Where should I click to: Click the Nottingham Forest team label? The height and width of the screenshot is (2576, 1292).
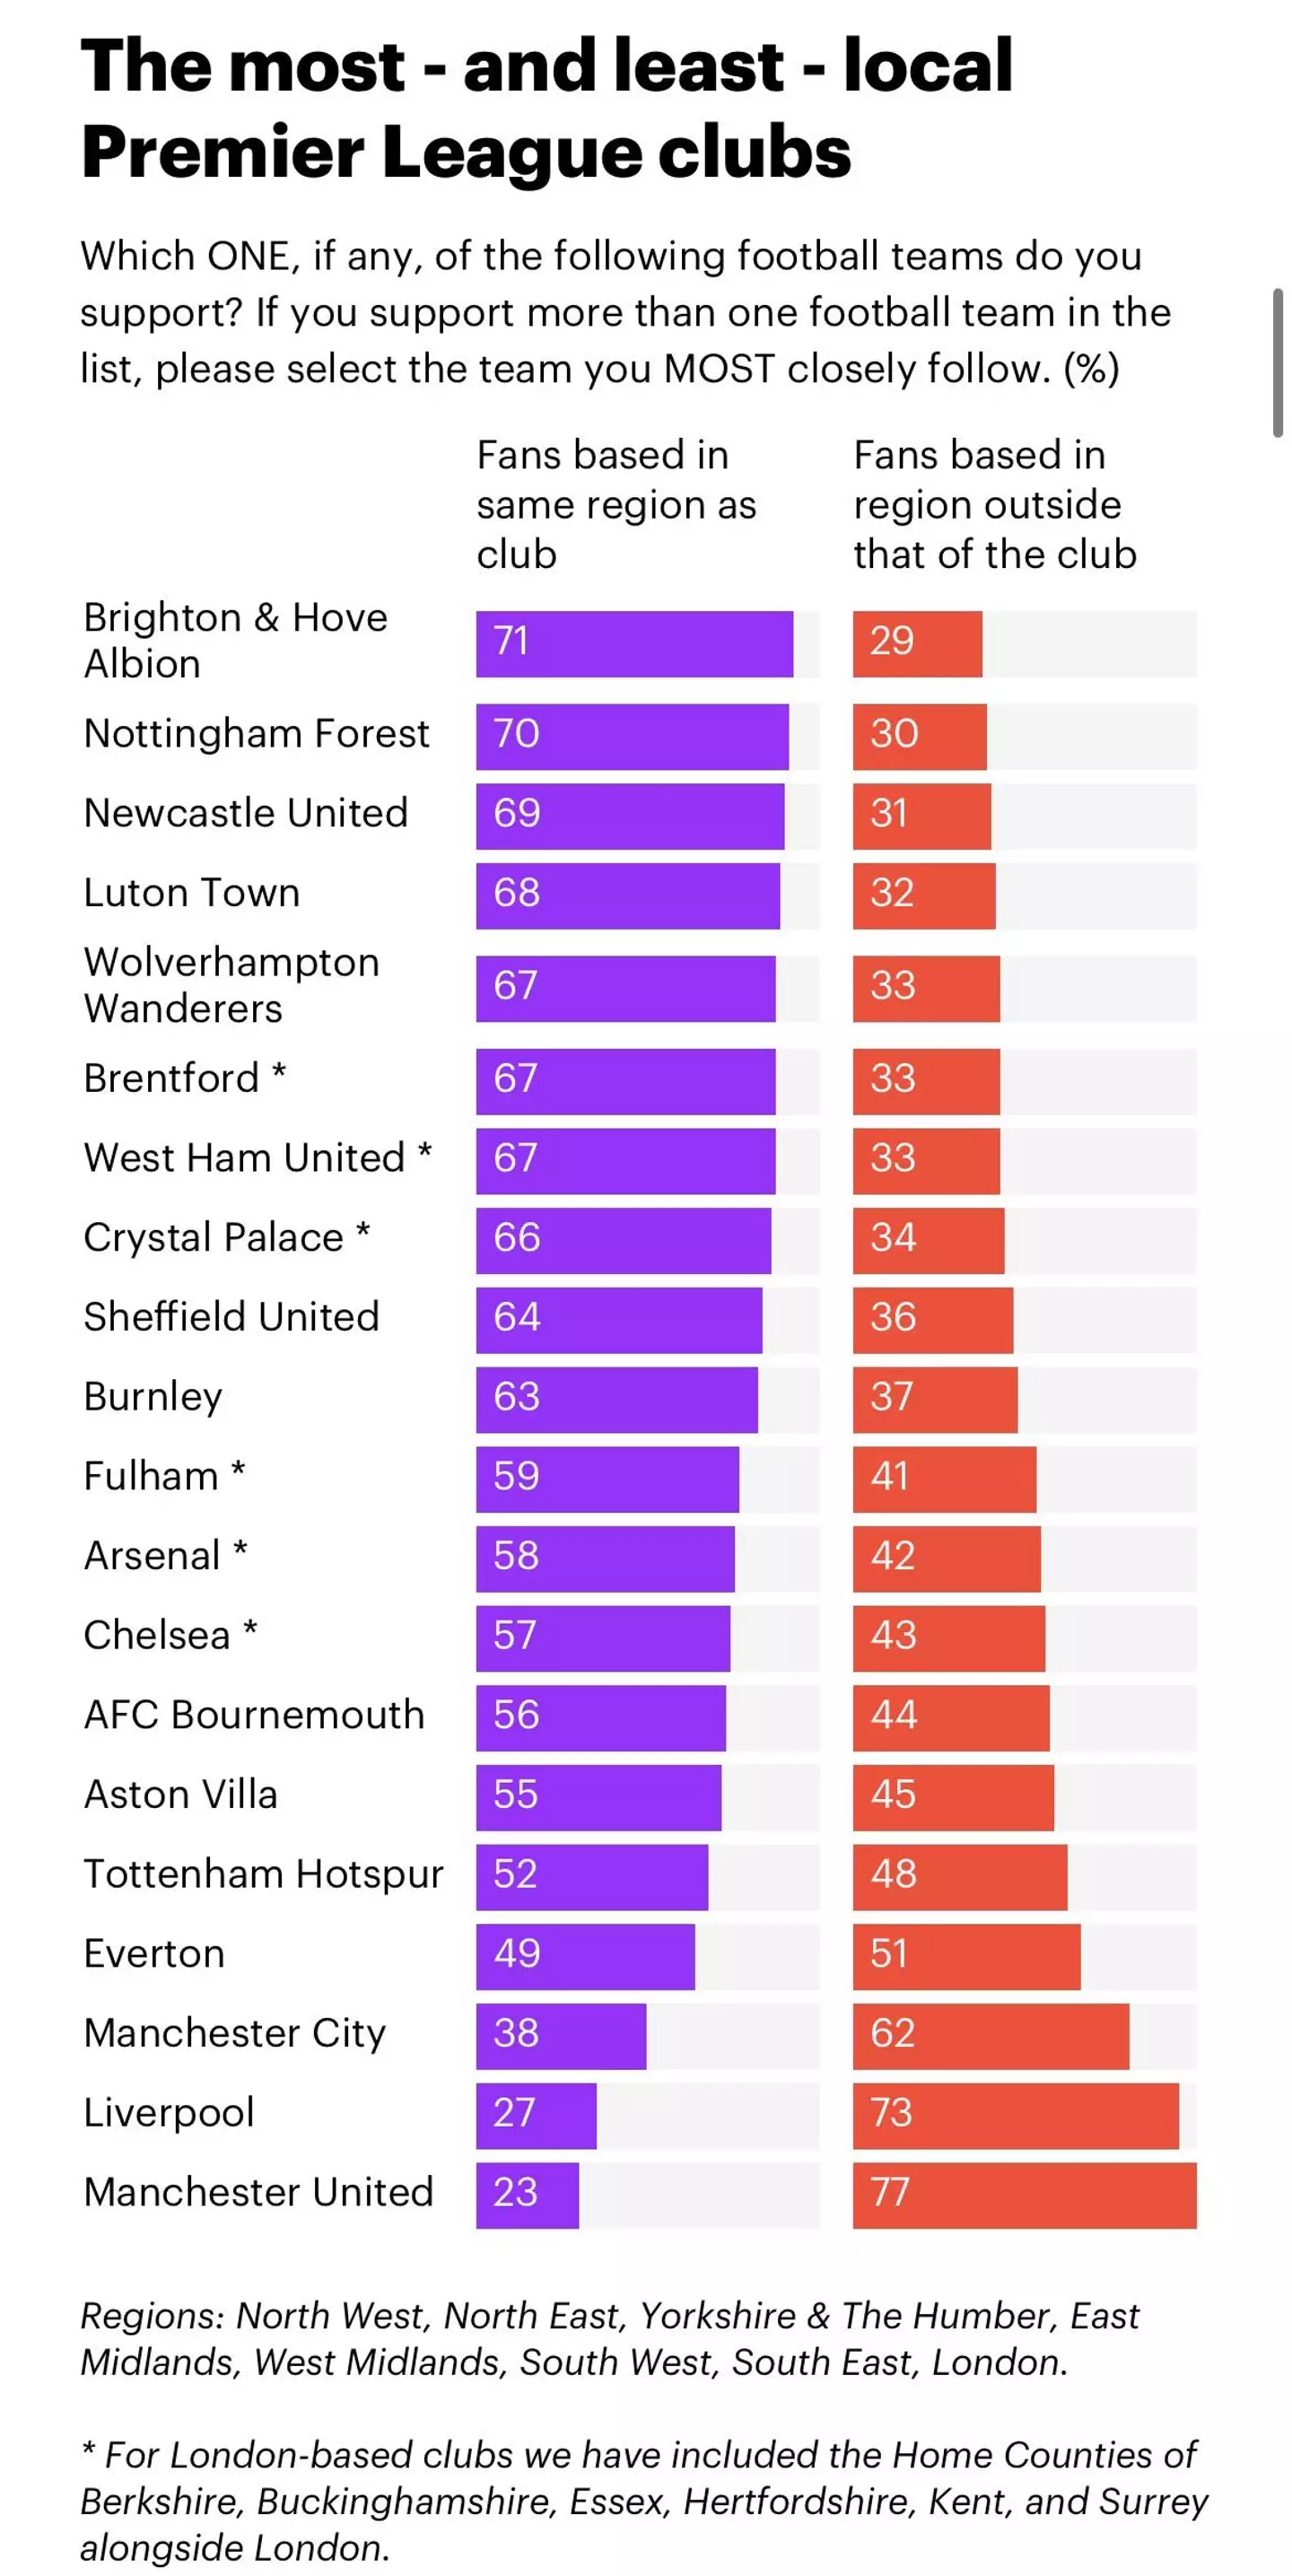pos(256,734)
